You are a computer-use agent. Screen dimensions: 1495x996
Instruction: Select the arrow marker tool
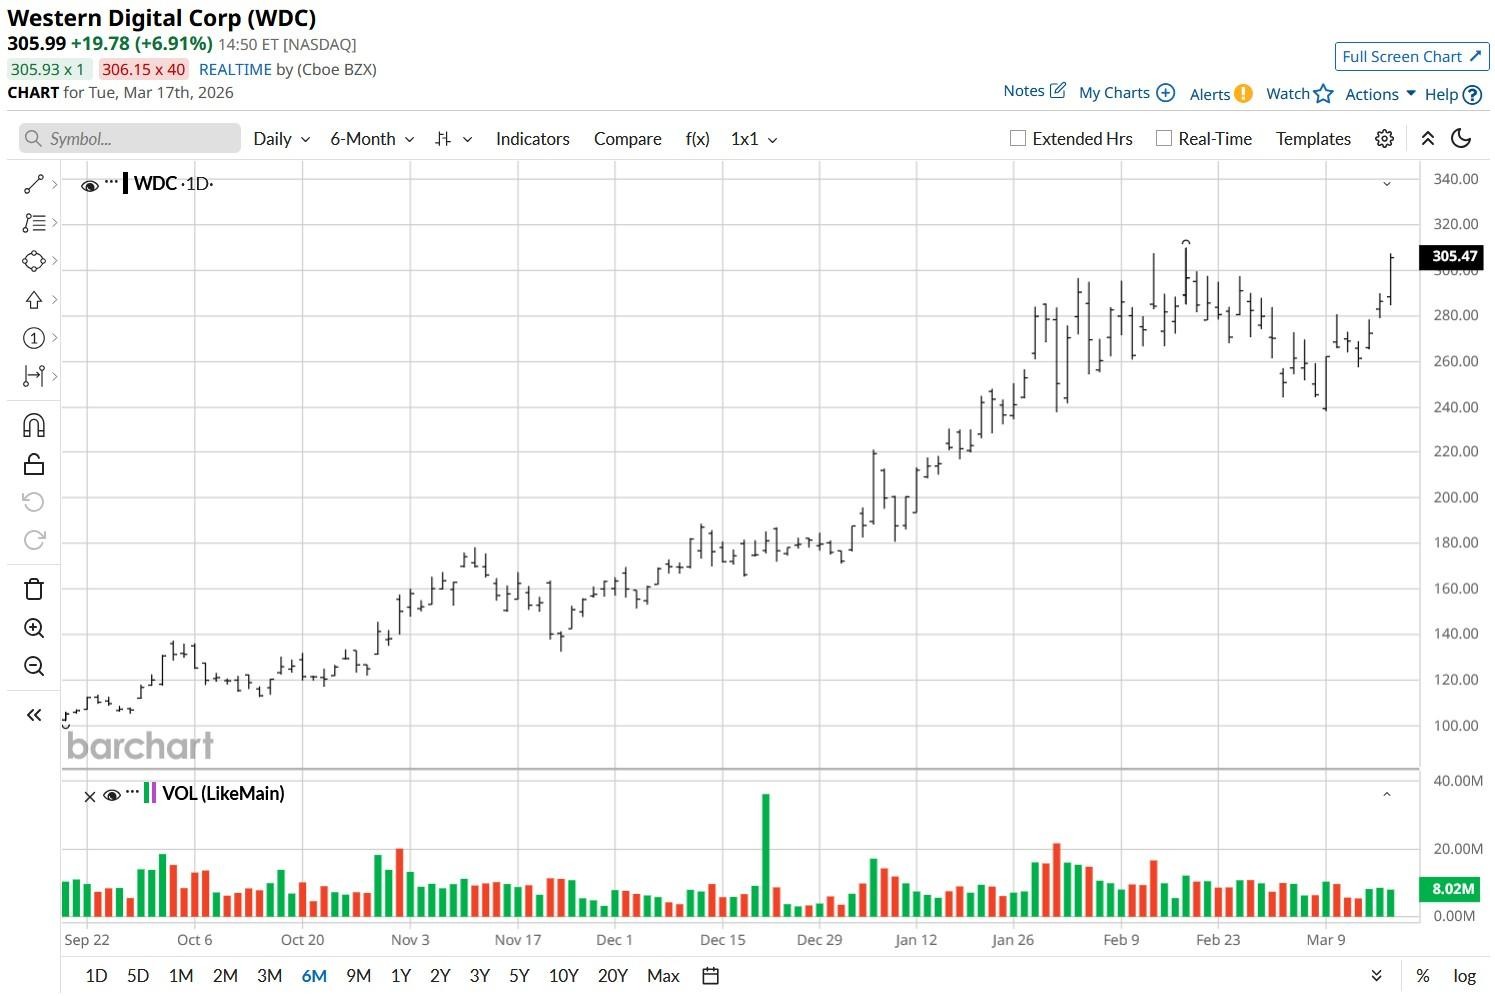coord(33,300)
